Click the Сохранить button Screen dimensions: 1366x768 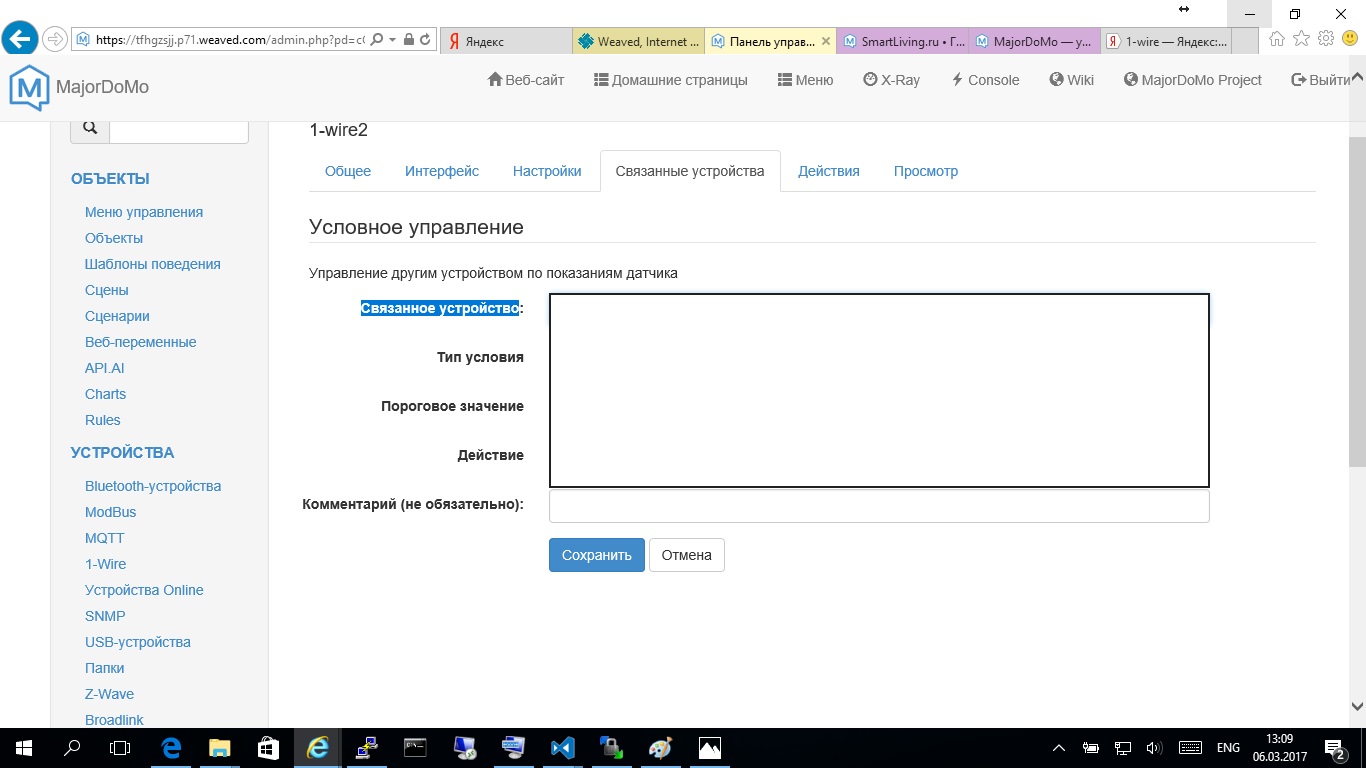597,555
